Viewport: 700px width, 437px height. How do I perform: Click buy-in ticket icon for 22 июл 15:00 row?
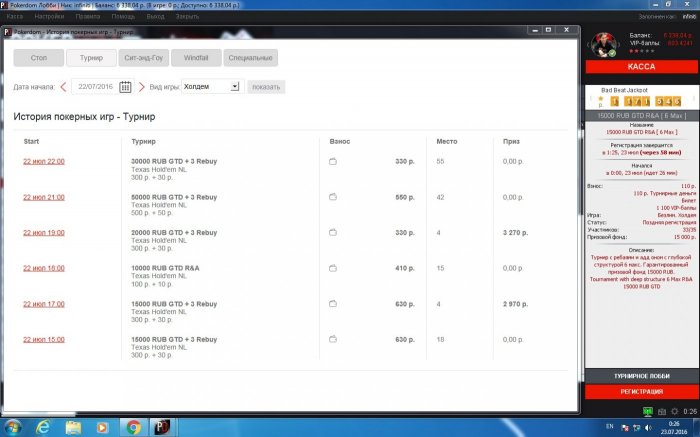[x=333, y=339]
